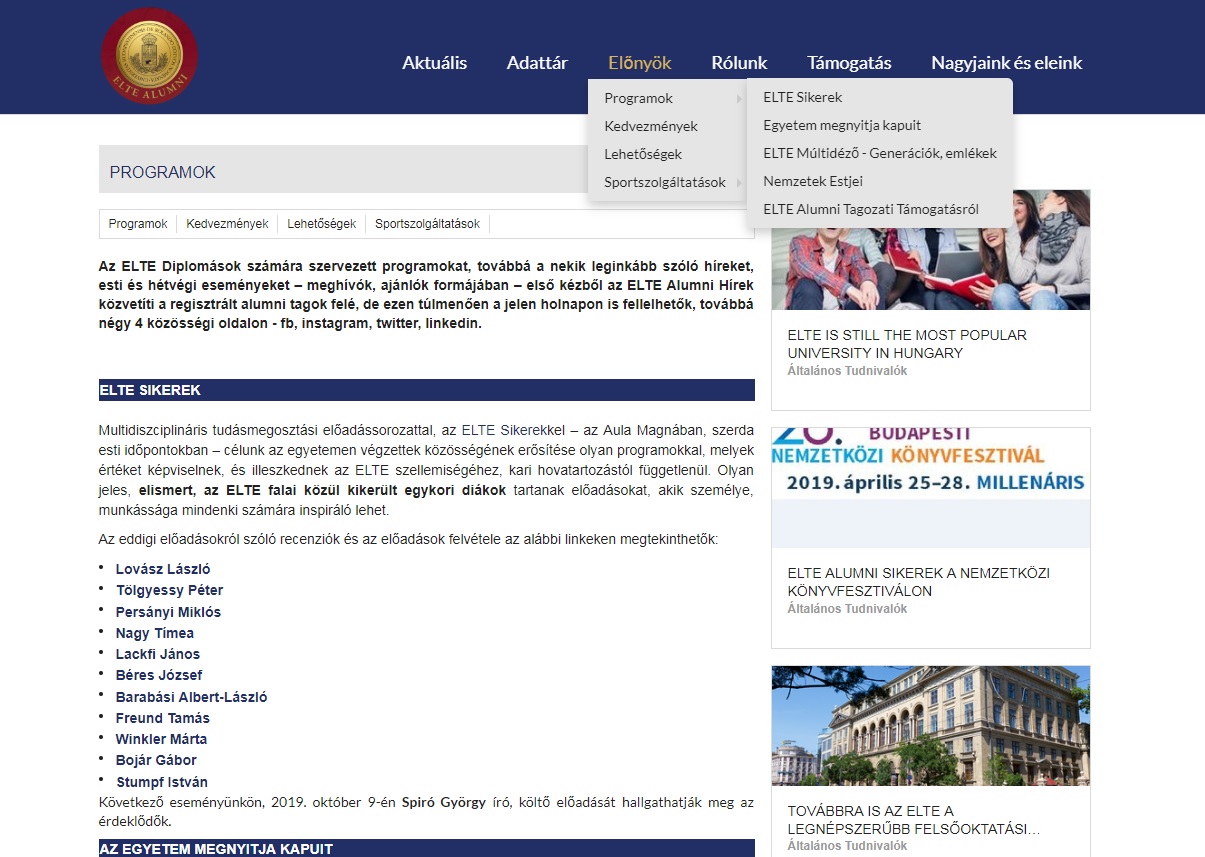Viewport: 1205px width, 857px height.
Task: Switch to the Lehetőségek sub-tab
Action: [x=322, y=224]
